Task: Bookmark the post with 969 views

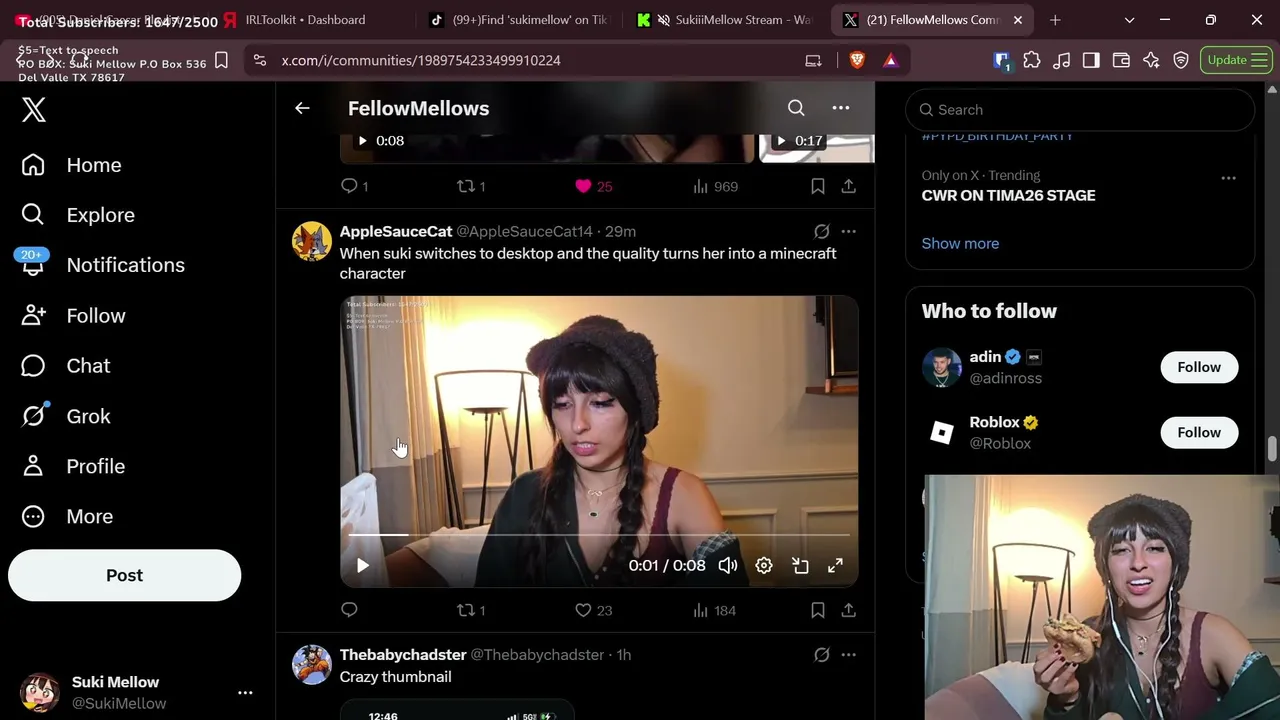Action: (818, 186)
